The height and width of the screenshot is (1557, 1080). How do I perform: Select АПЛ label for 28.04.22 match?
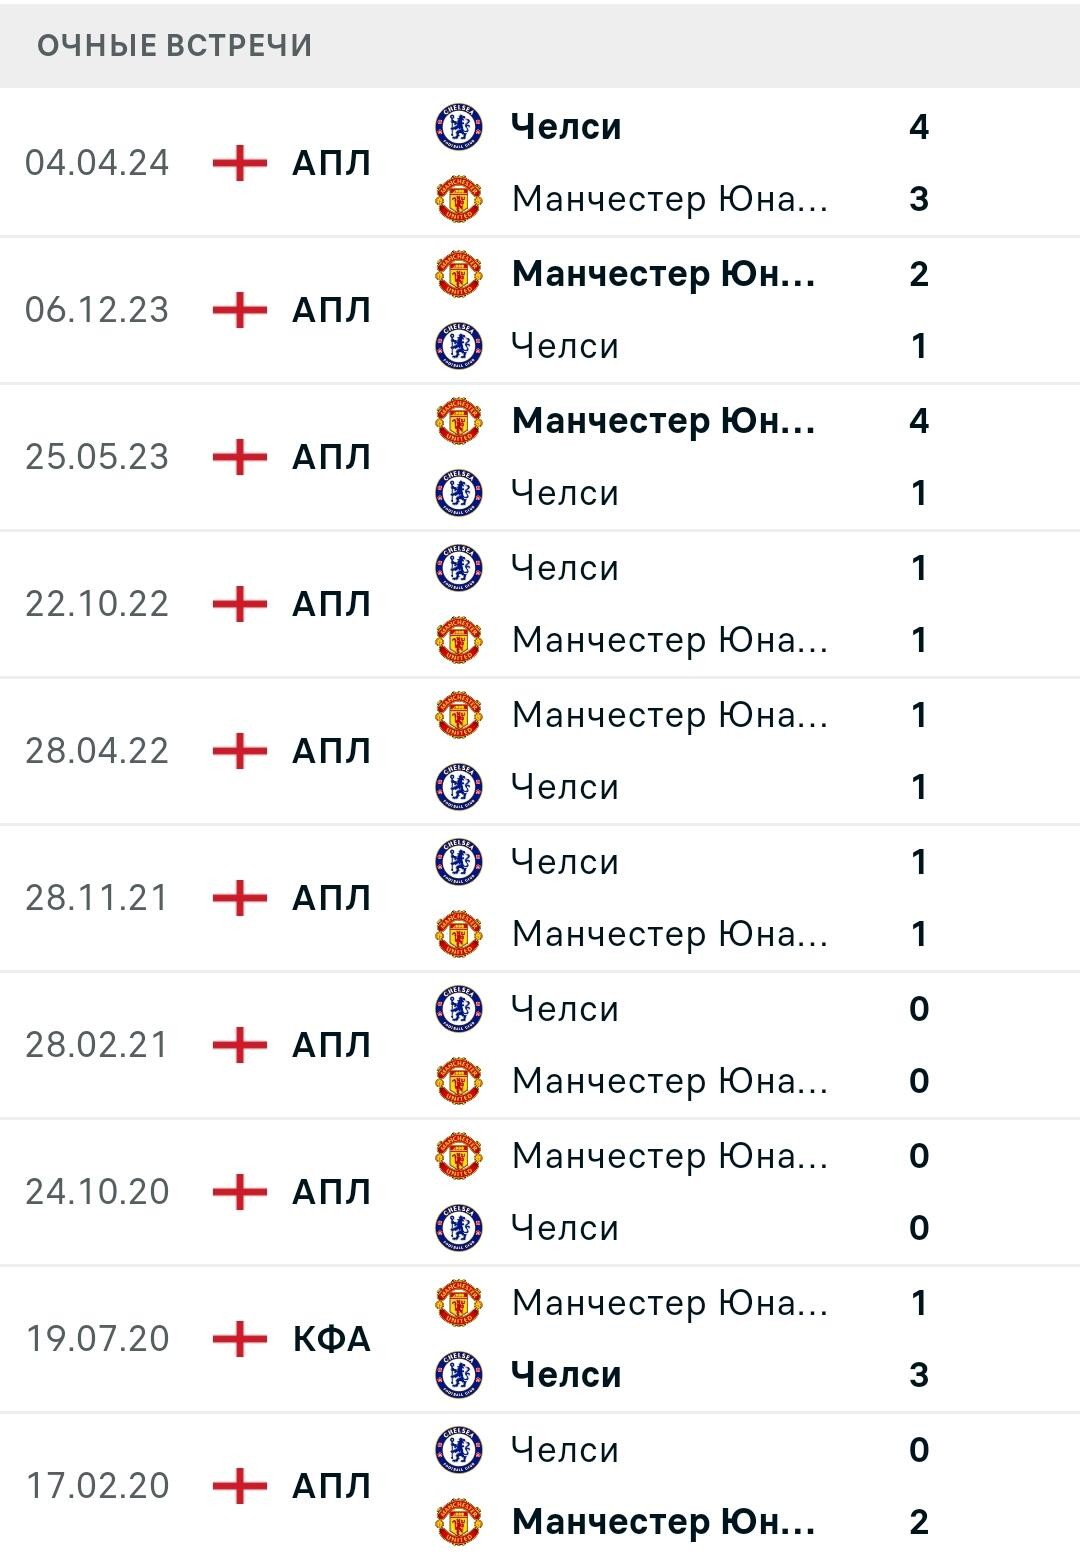[x=331, y=751]
